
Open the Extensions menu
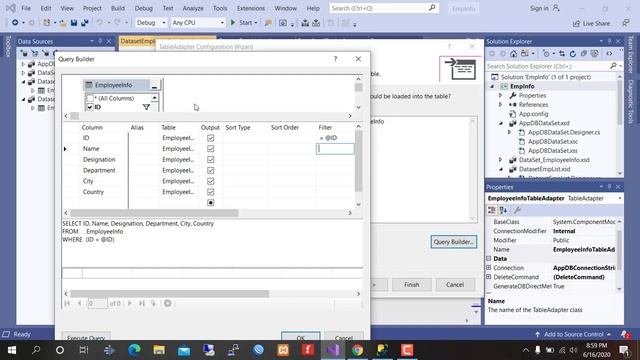pyautogui.click(x=251, y=8)
